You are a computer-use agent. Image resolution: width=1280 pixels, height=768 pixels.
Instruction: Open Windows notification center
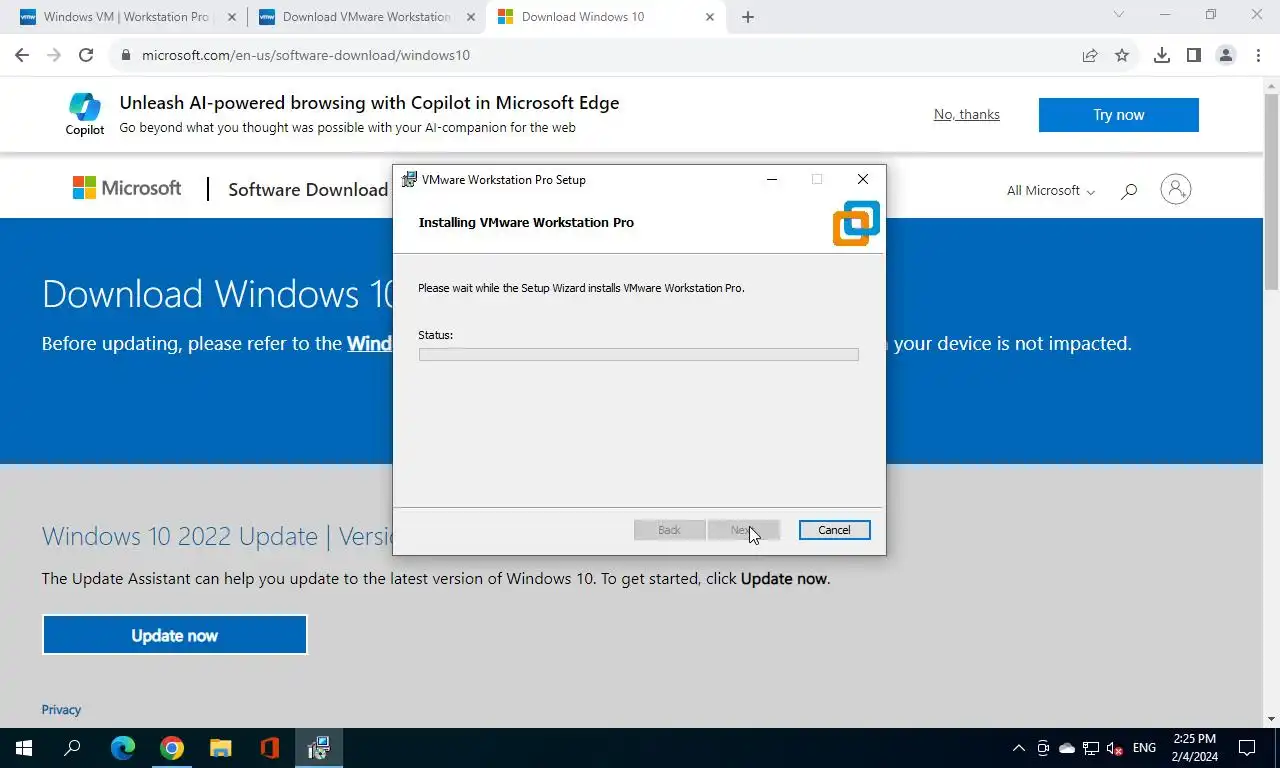point(1247,748)
